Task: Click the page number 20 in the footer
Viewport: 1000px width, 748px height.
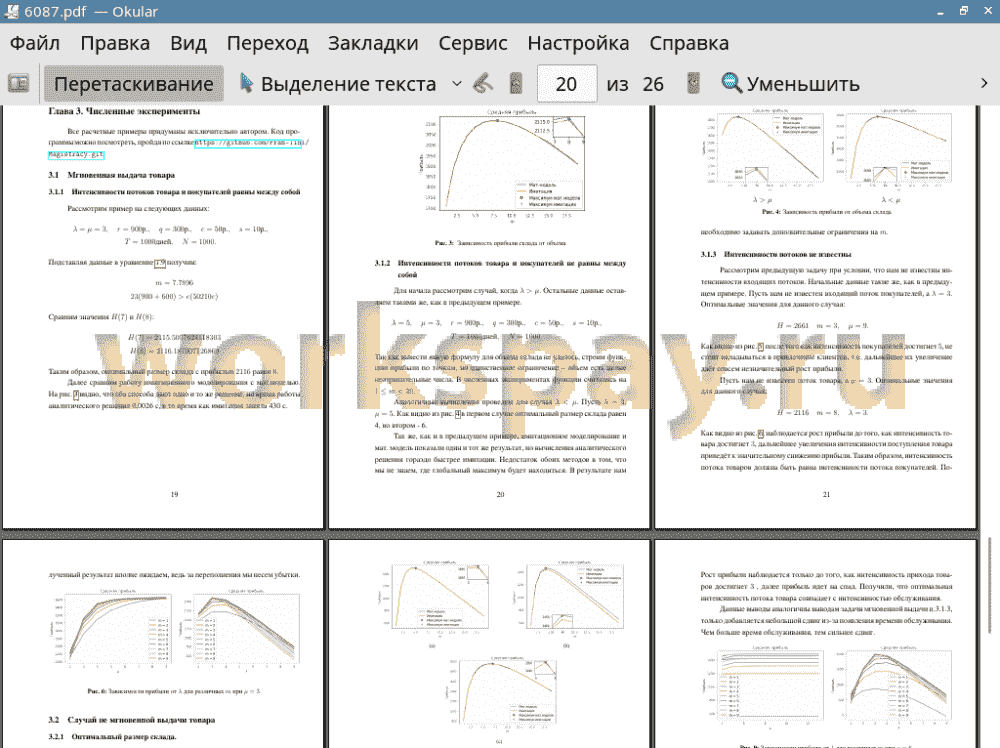Action: (501, 494)
